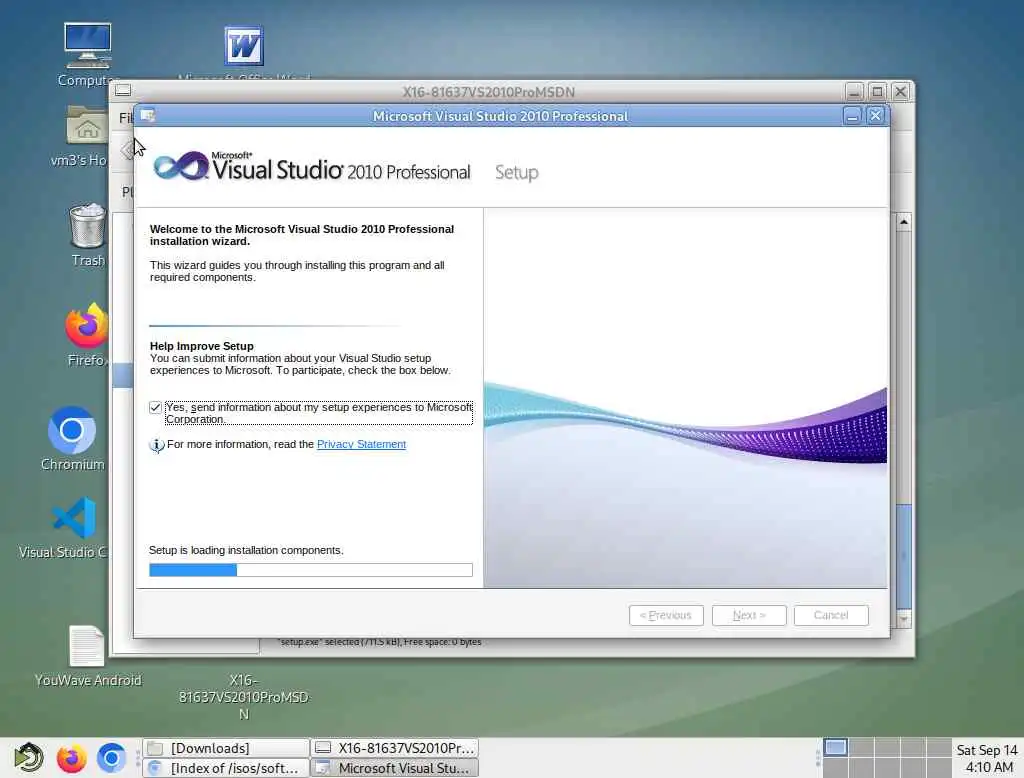Minimize the Visual Studio 2010 setup window
Viewport: 1024px width, 778px height.
(853, 116)
